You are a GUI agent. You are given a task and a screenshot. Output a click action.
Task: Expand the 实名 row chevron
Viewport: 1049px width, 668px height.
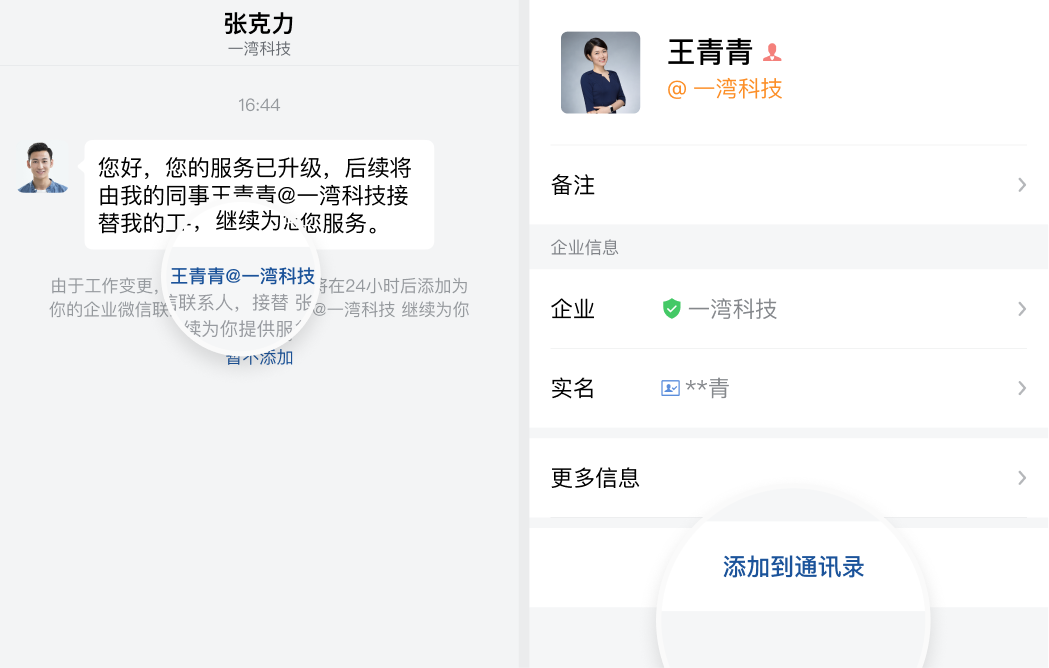pos(1021,388)
